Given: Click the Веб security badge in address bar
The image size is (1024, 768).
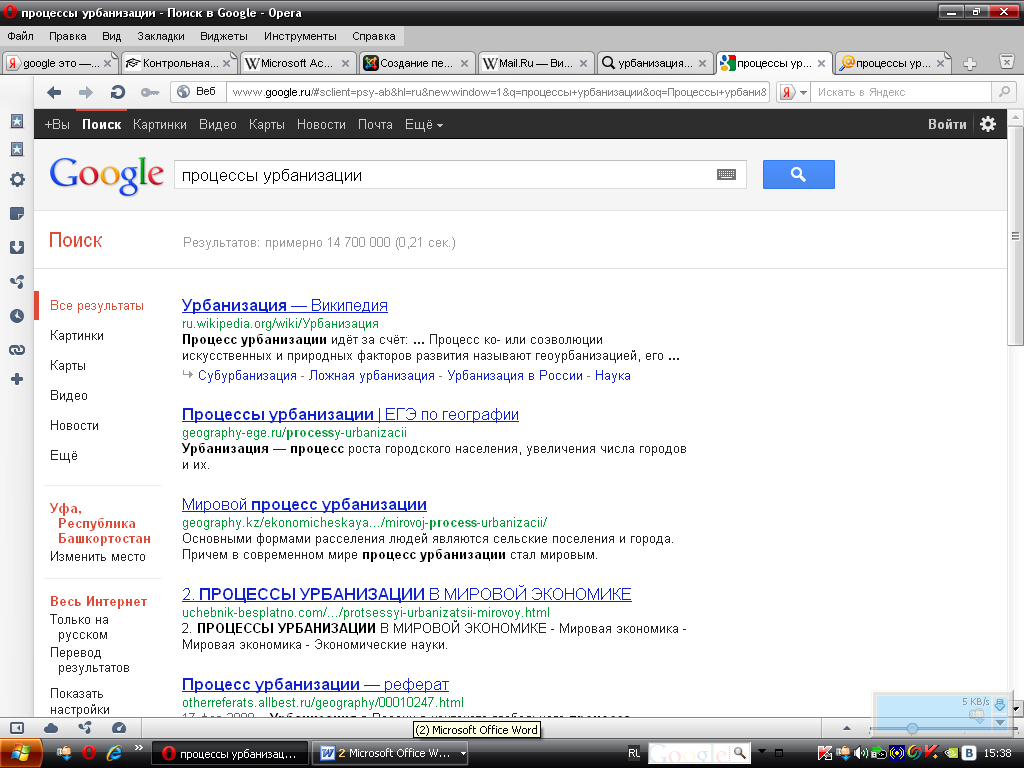Looking at the screenshot, I should click(x=198, y=91).
